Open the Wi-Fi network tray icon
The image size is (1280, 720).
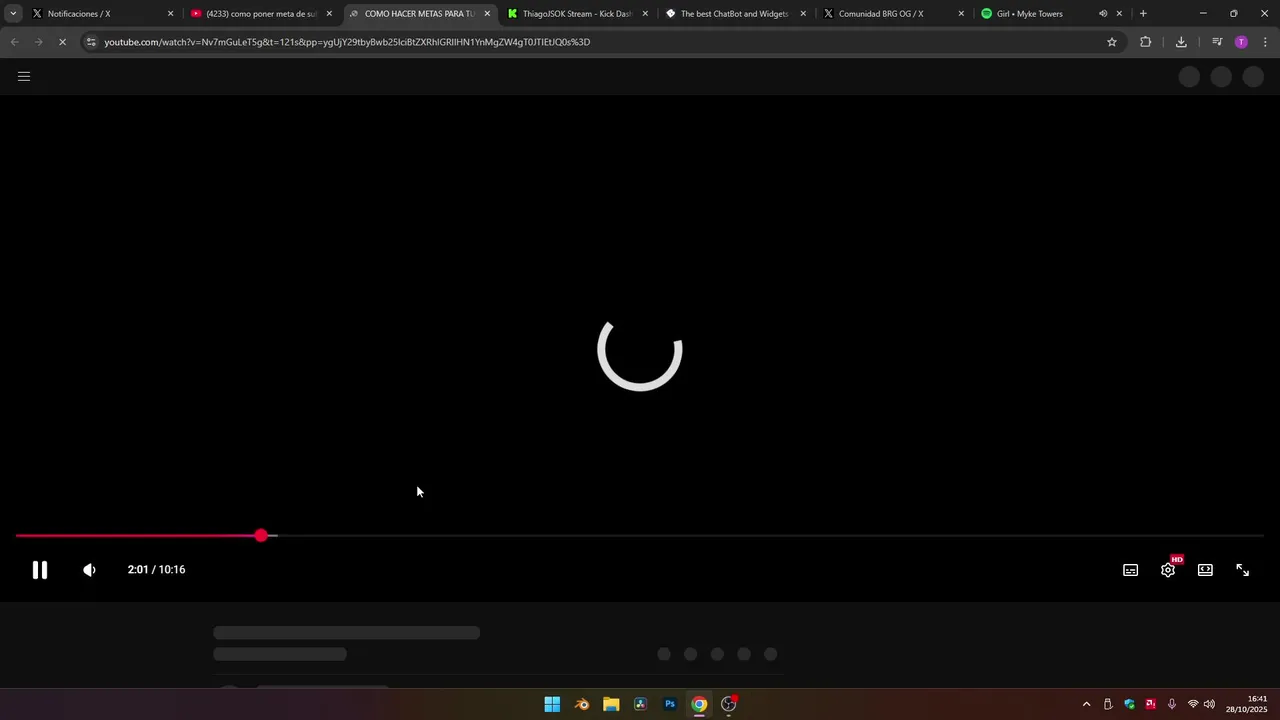click(x=1193, y=704)
